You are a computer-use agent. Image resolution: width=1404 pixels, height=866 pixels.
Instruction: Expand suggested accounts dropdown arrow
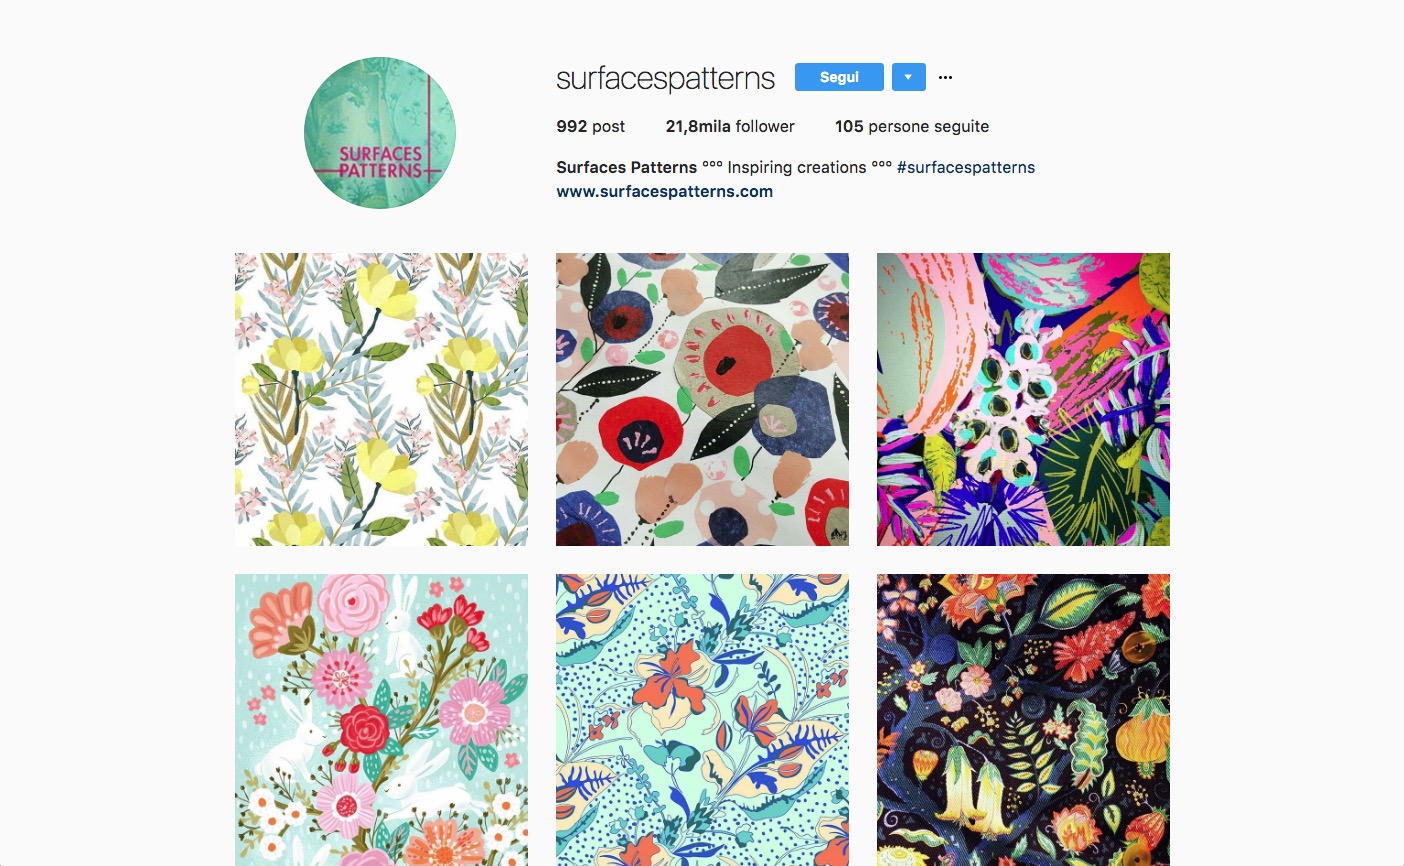pos(908,77)
